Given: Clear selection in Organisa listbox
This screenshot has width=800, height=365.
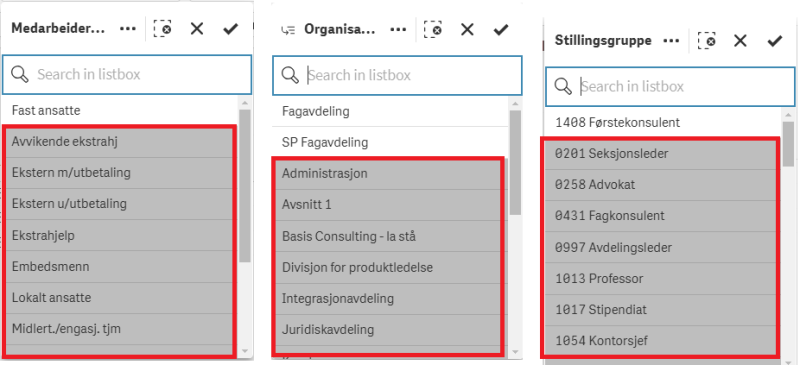Looking at the screenshot, I should point(433,30).
